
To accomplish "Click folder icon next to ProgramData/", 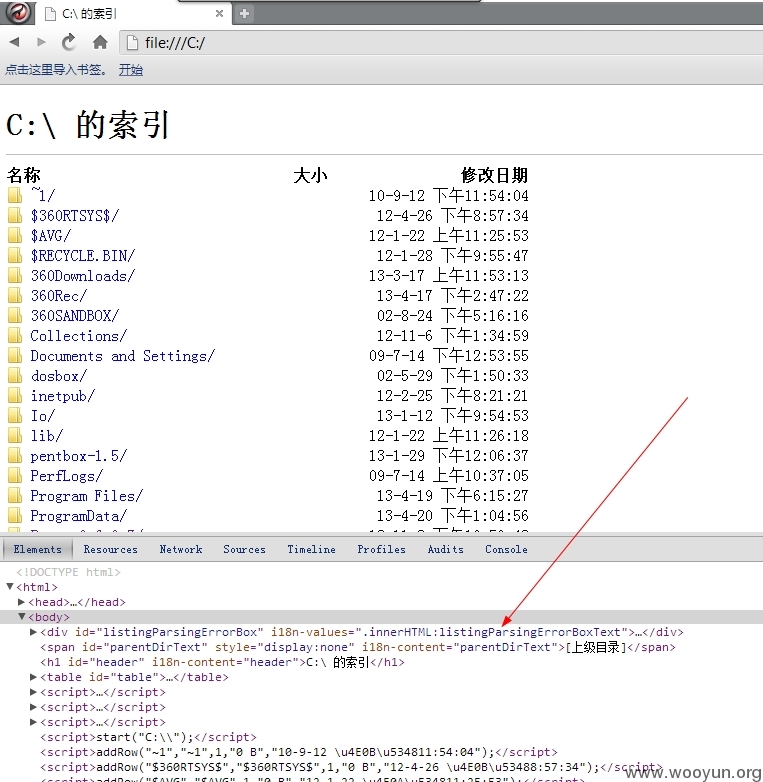I will (x=15, y=515).
